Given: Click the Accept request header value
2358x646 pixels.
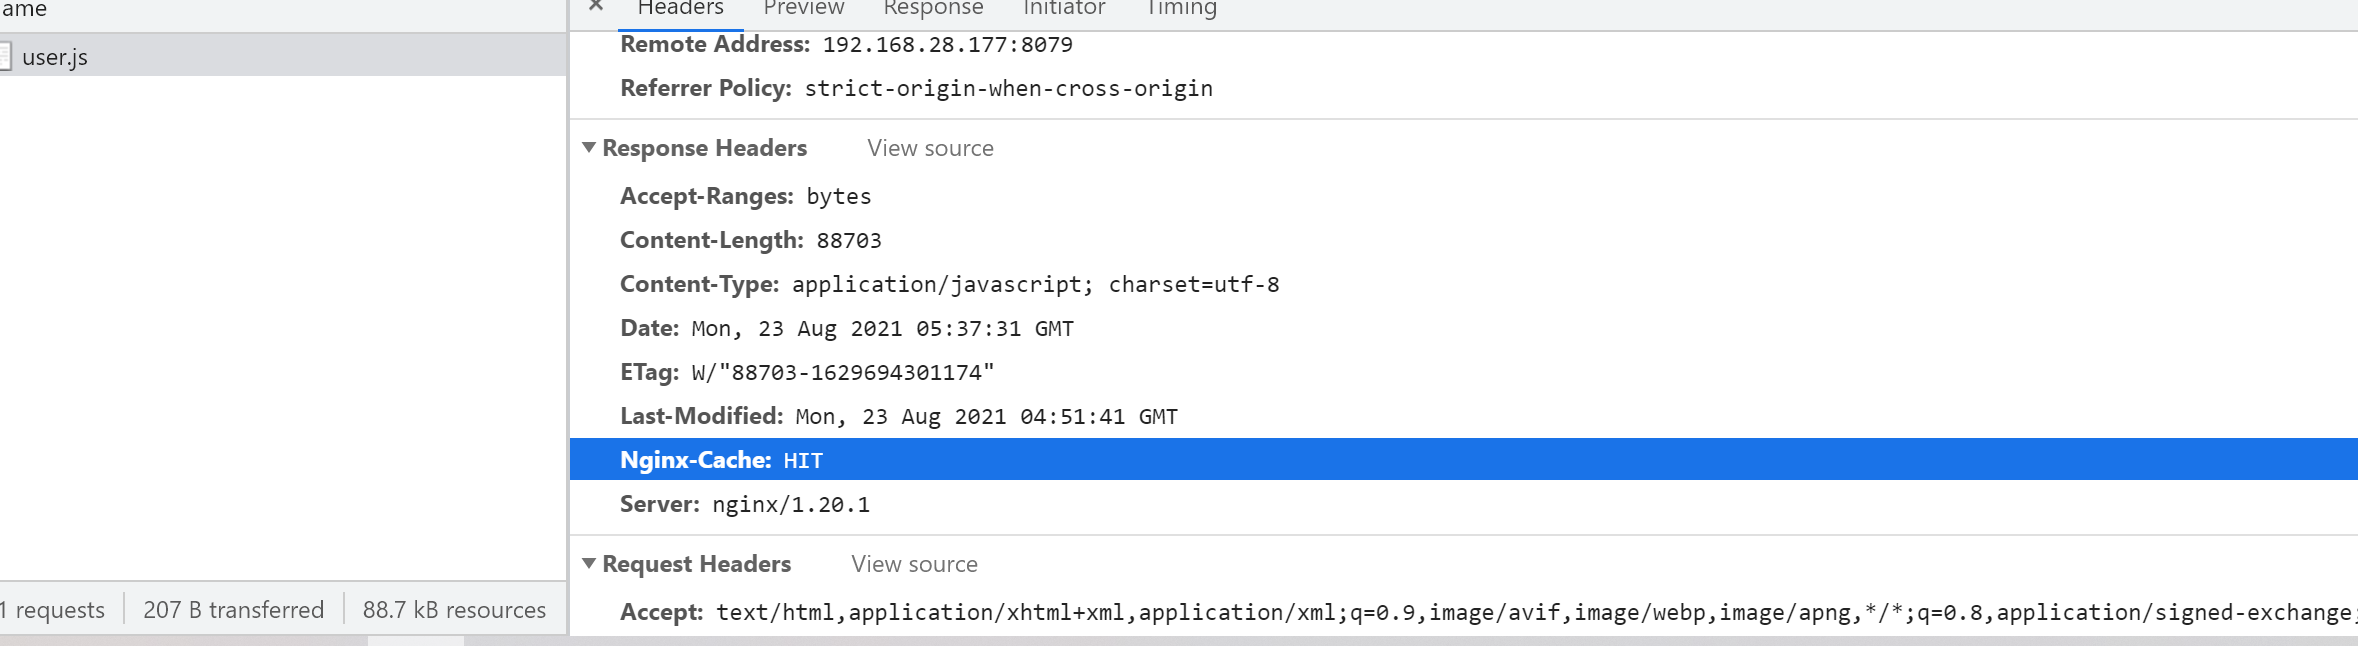Looking at the screenshot, I should 1534,612.
